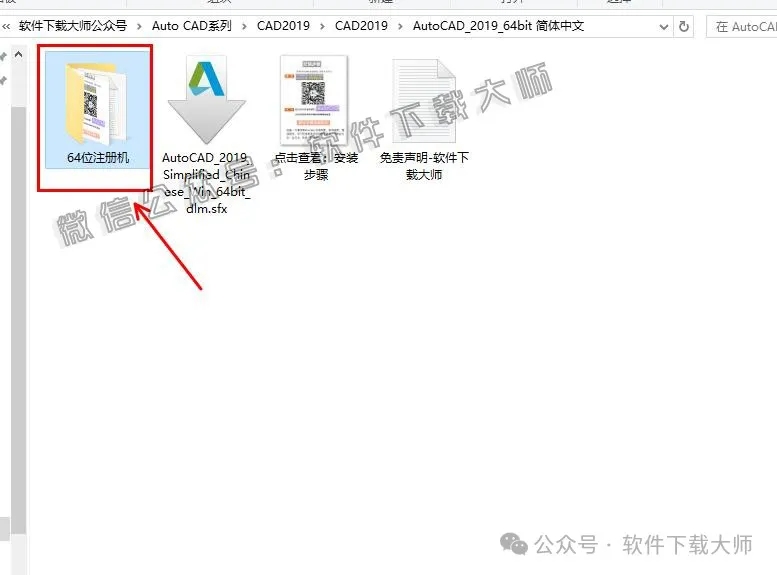This screenshot has height=575, width=777.
Task: Expand chevron after Auto CAD系列 breadcrumb
Action: pyautogui.click(x=244, y=26)
